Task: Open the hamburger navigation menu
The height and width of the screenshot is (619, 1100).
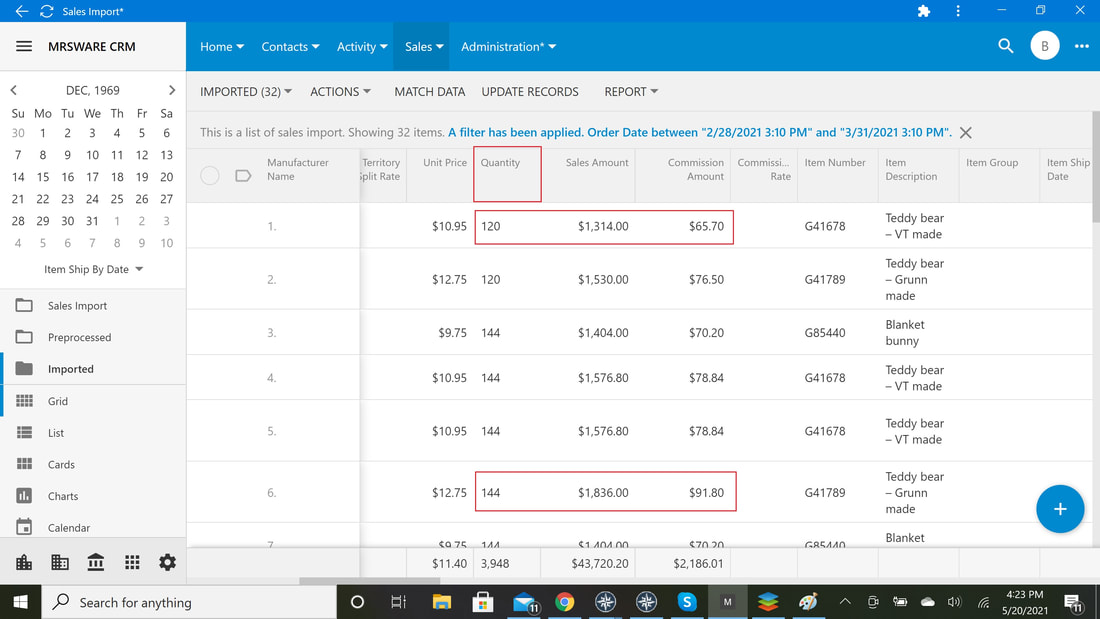Action: tap(24, 46)
